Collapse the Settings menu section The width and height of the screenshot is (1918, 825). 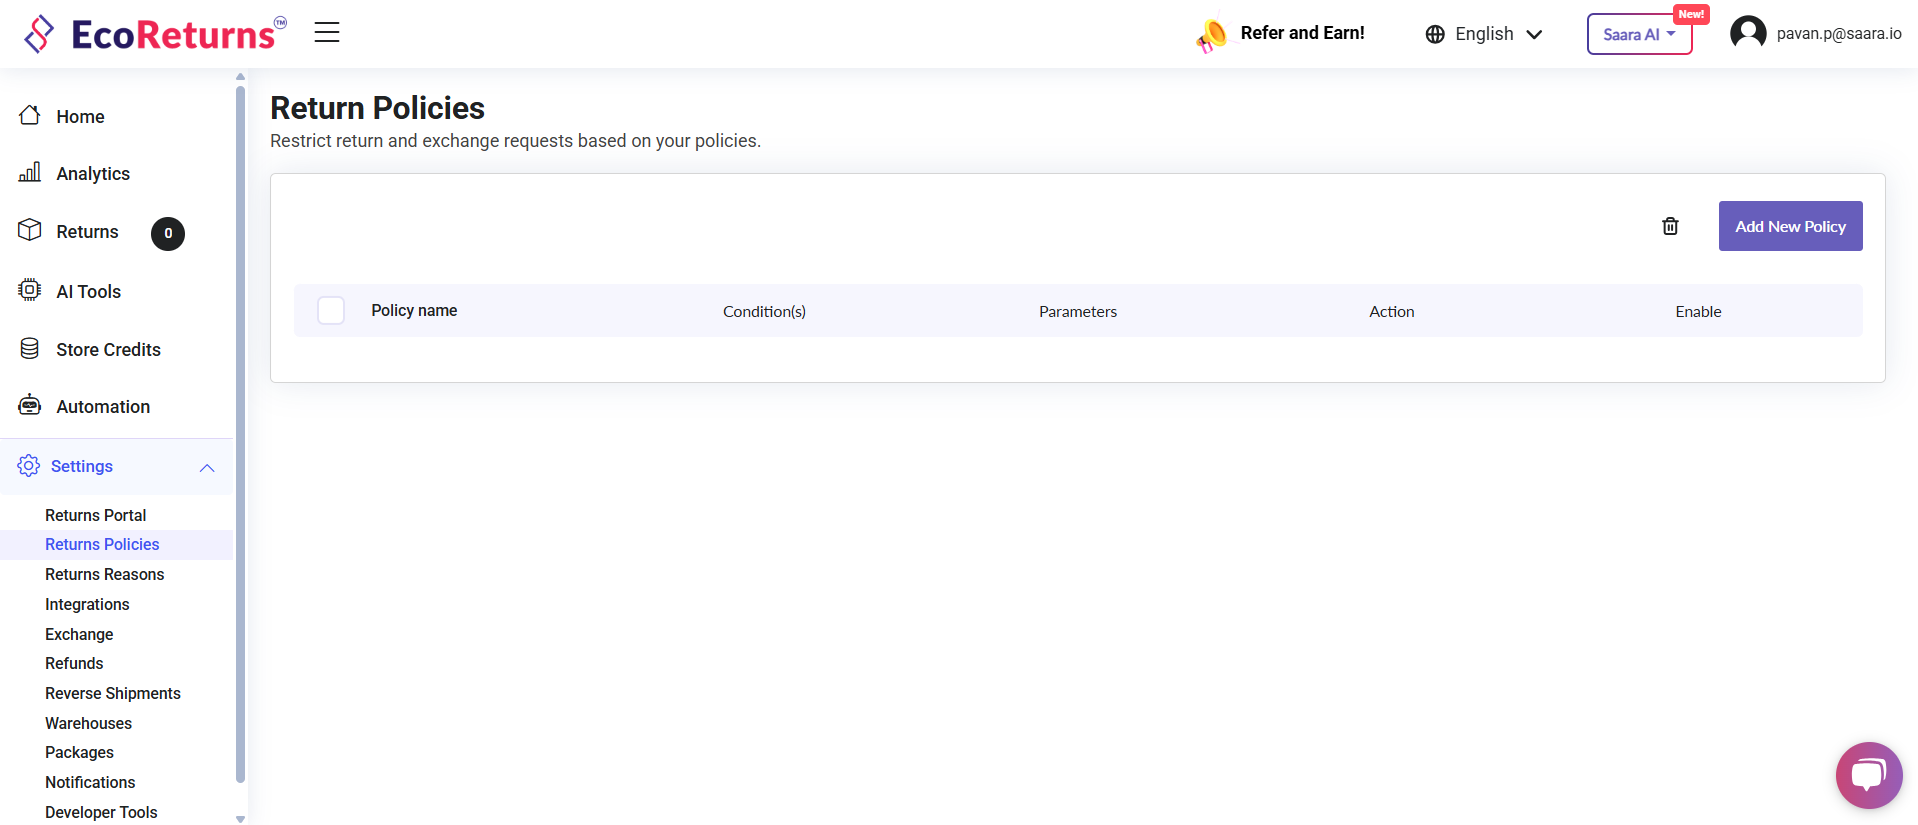tap(207, 467)
